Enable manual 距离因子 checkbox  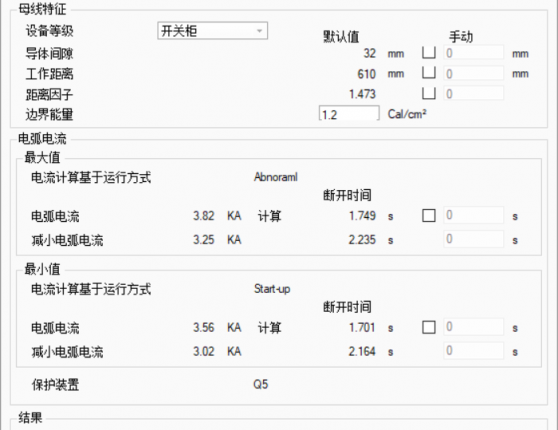429,93
